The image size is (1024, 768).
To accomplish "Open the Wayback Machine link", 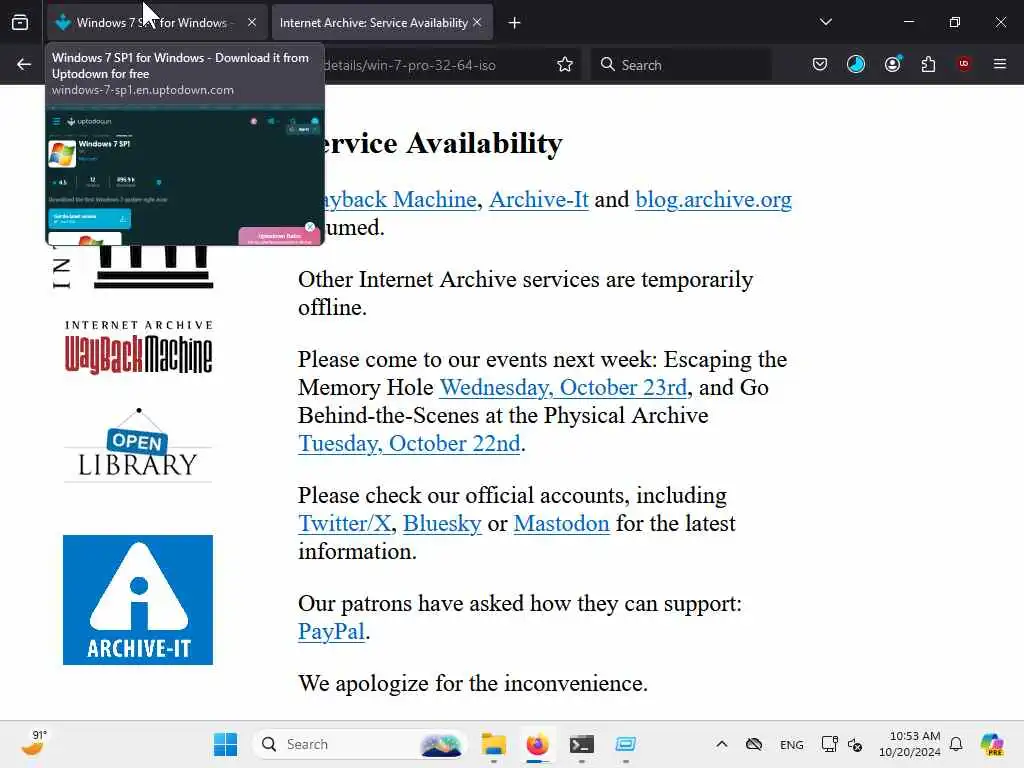I will point(398,199).
